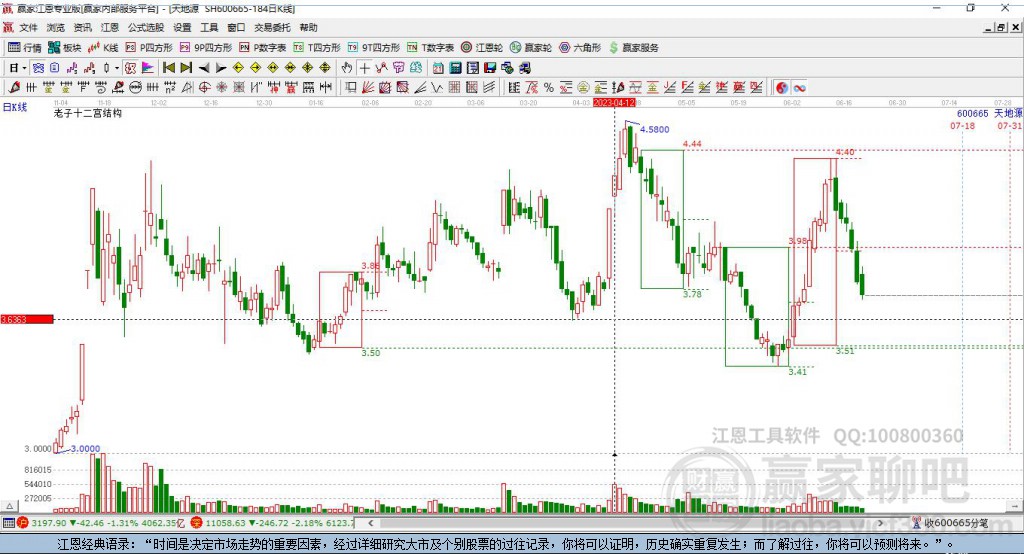Click the 深 Shenzhen index icon
This screenshot has width=1024, height=554.
tap(197, 523)
